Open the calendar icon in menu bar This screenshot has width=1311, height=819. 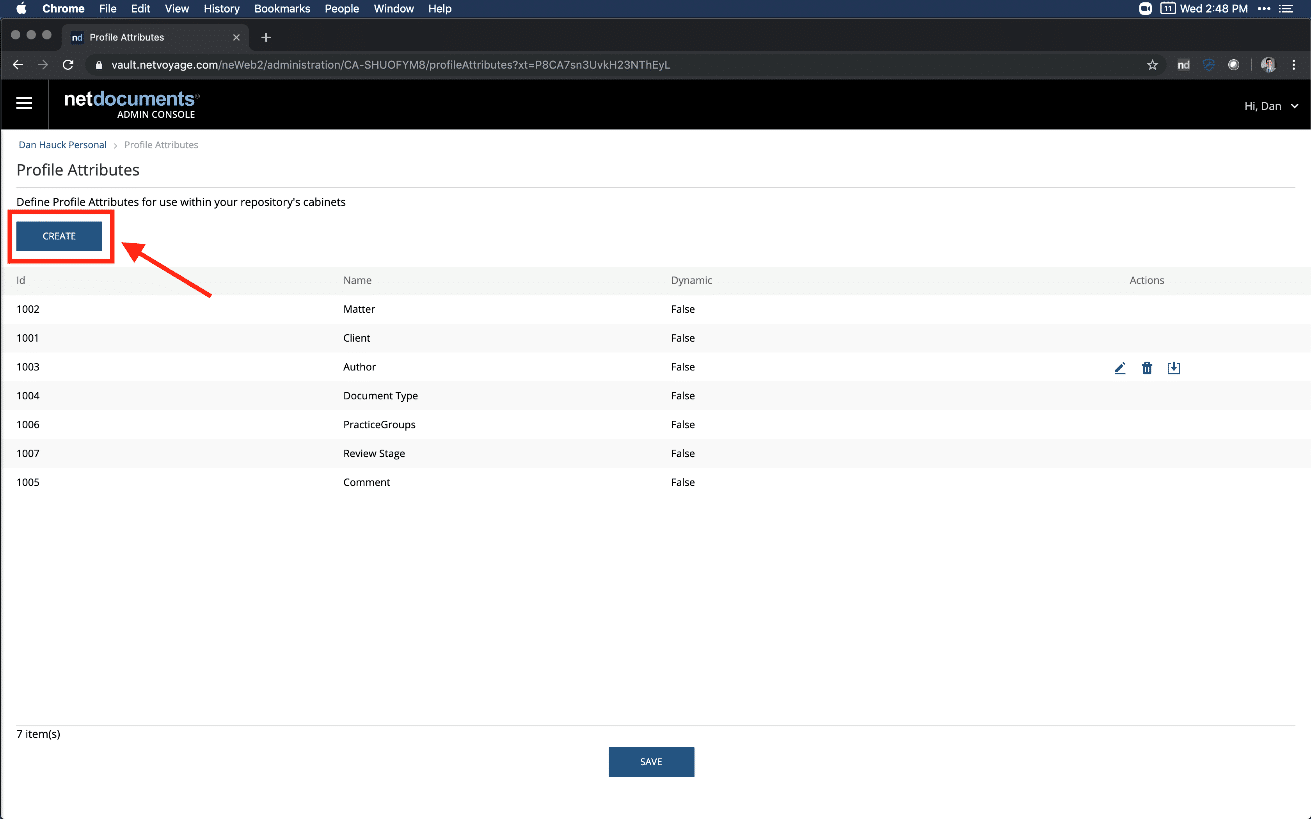point(1168,9)
